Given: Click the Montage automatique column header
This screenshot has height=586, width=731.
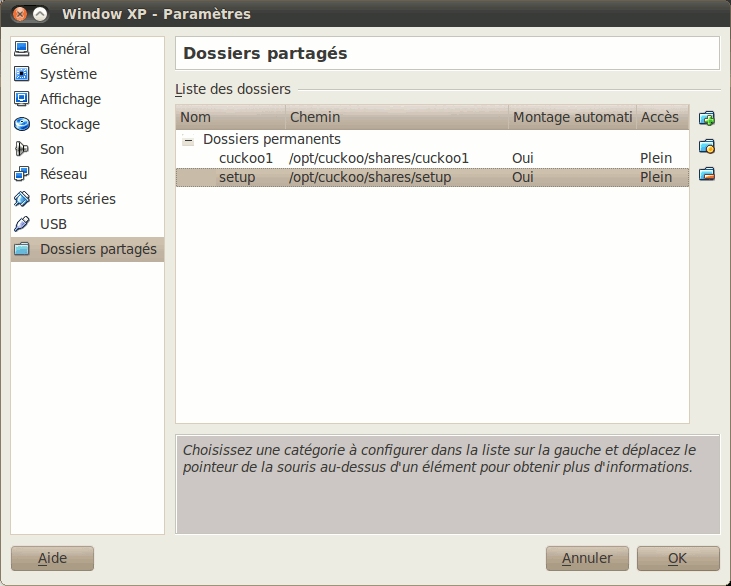Looking at the screenshot, I should (572, 117).
